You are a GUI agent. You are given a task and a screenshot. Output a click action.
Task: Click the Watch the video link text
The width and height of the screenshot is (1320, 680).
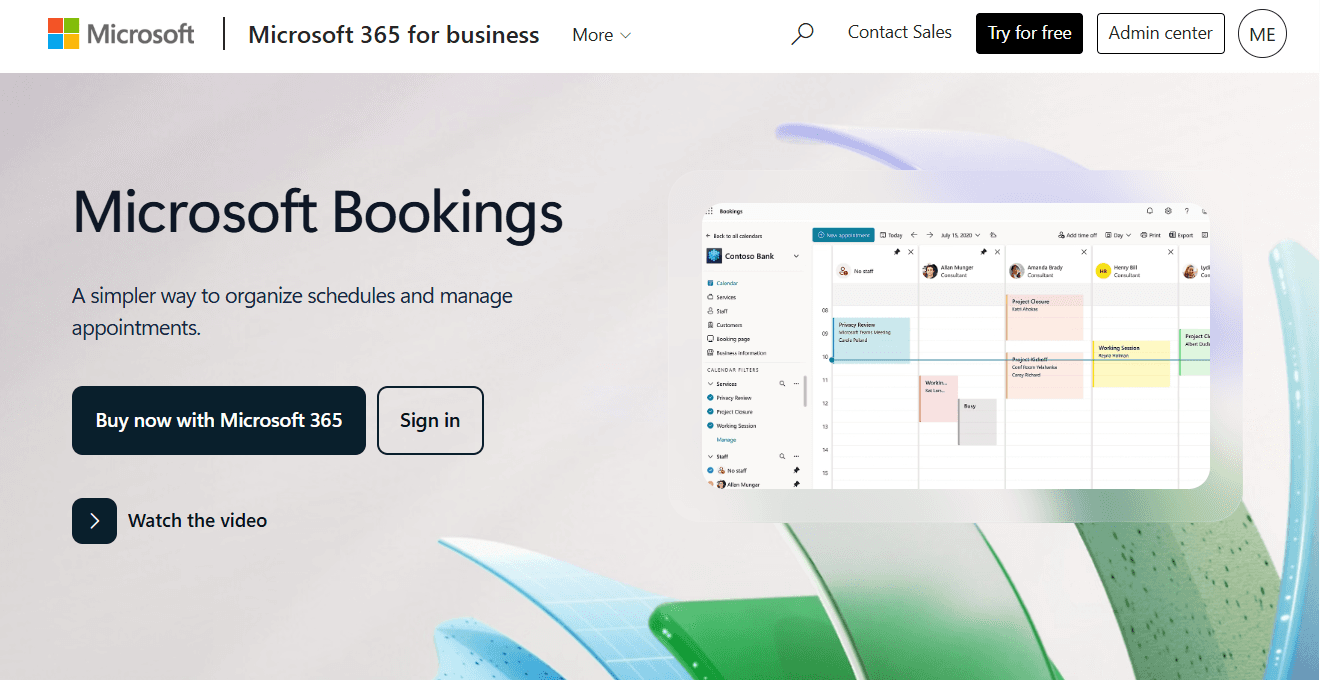tap(197, 520)
